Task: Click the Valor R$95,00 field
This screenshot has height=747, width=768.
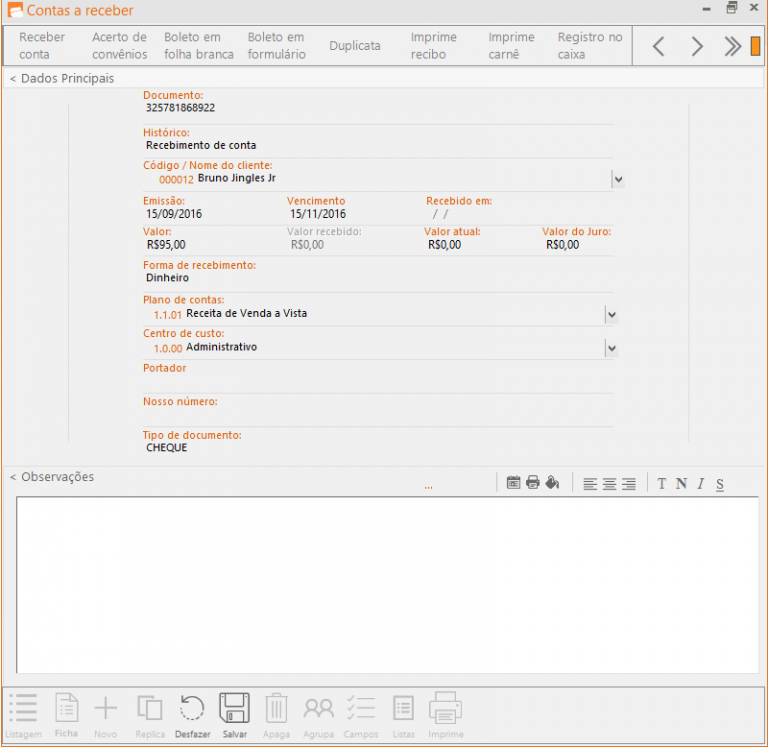Action: point(166,245)
